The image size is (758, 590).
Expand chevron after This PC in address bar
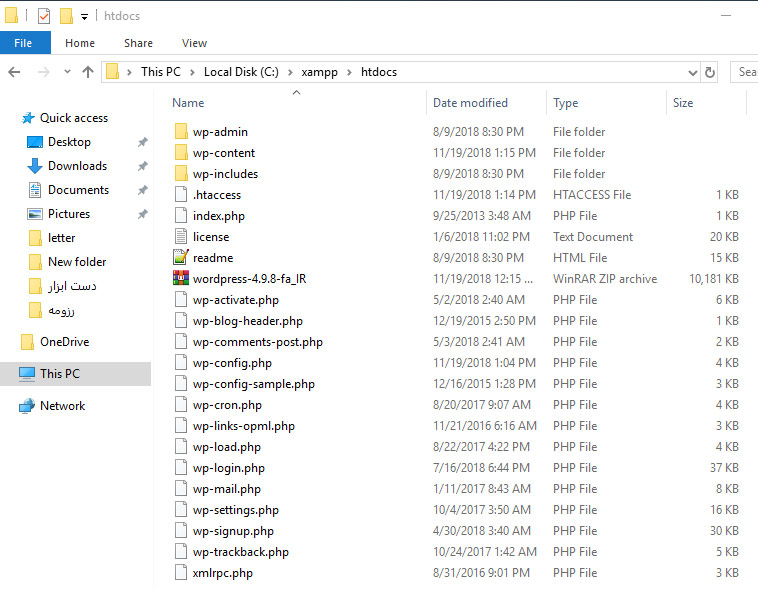[192, 73]
